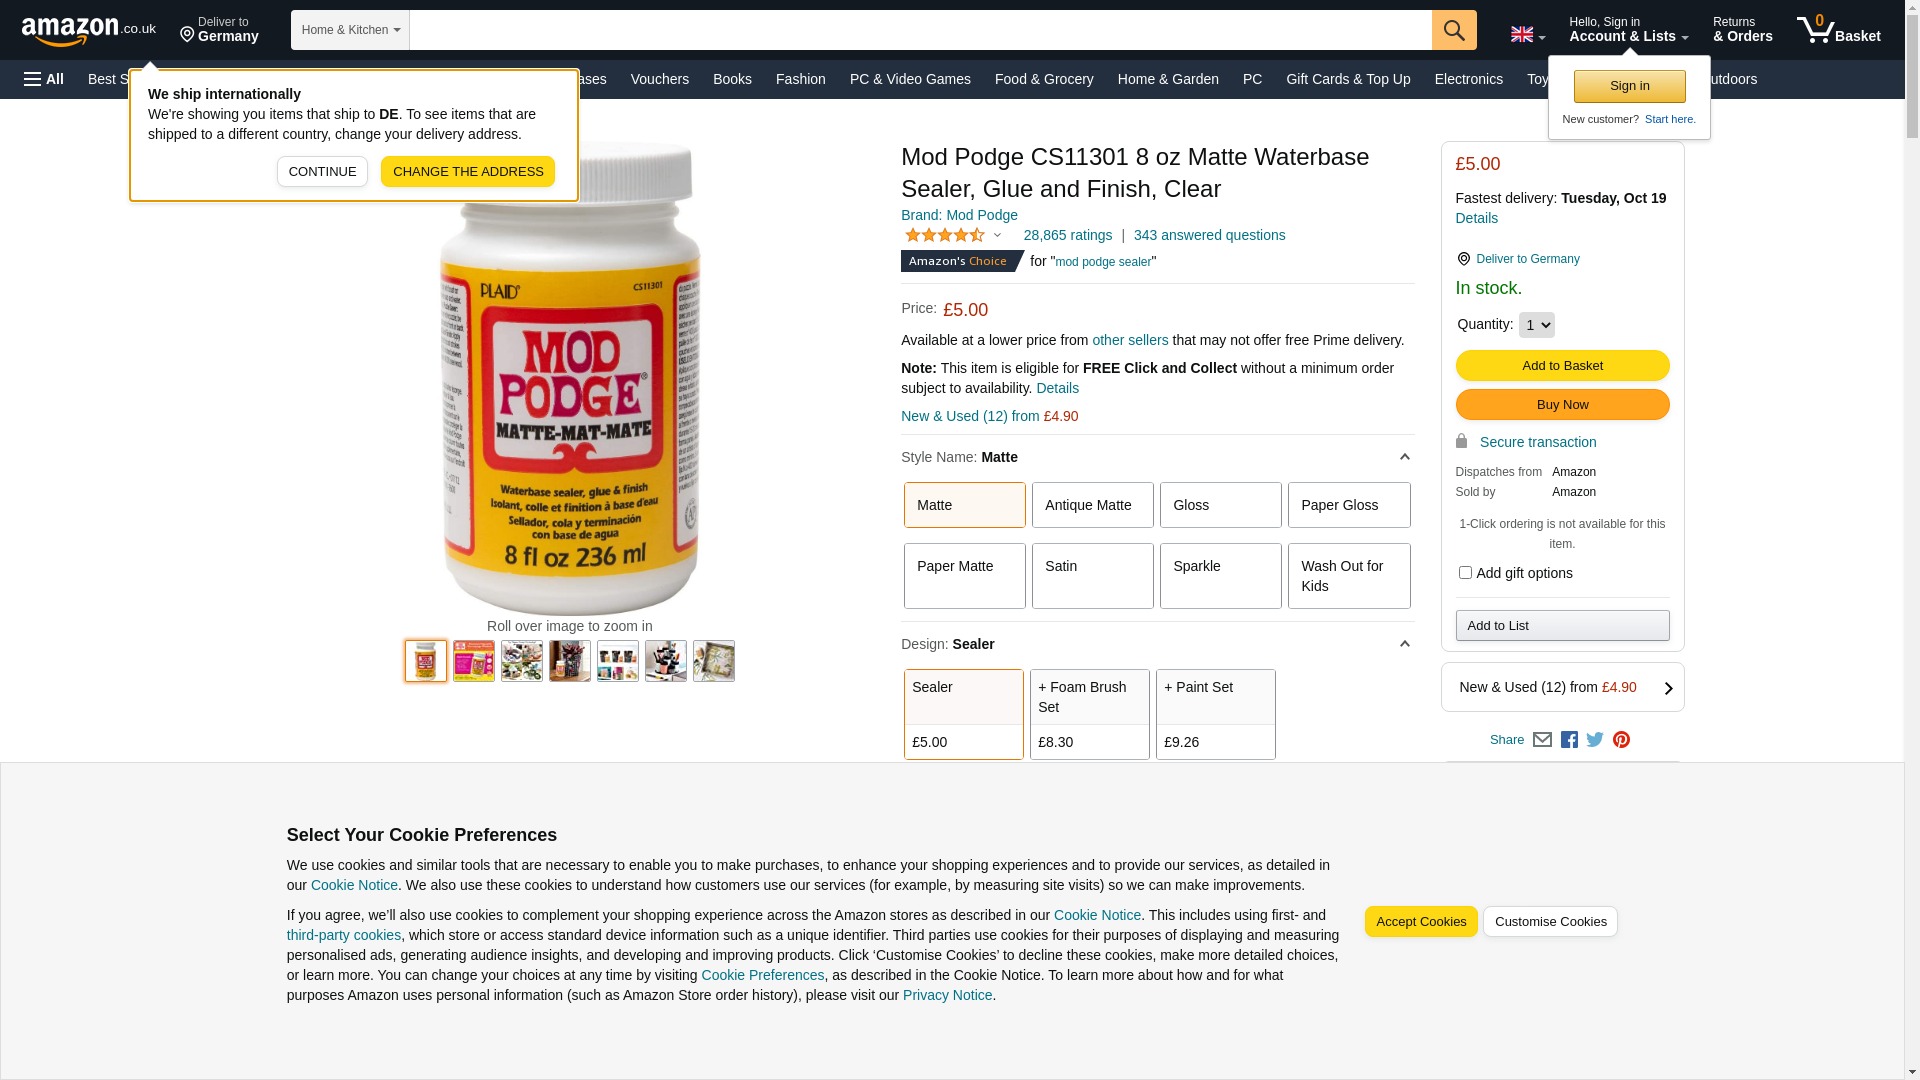Click the Add to Basket button
This screenshot has width=1920, height=1080.
click(1562, 366)
